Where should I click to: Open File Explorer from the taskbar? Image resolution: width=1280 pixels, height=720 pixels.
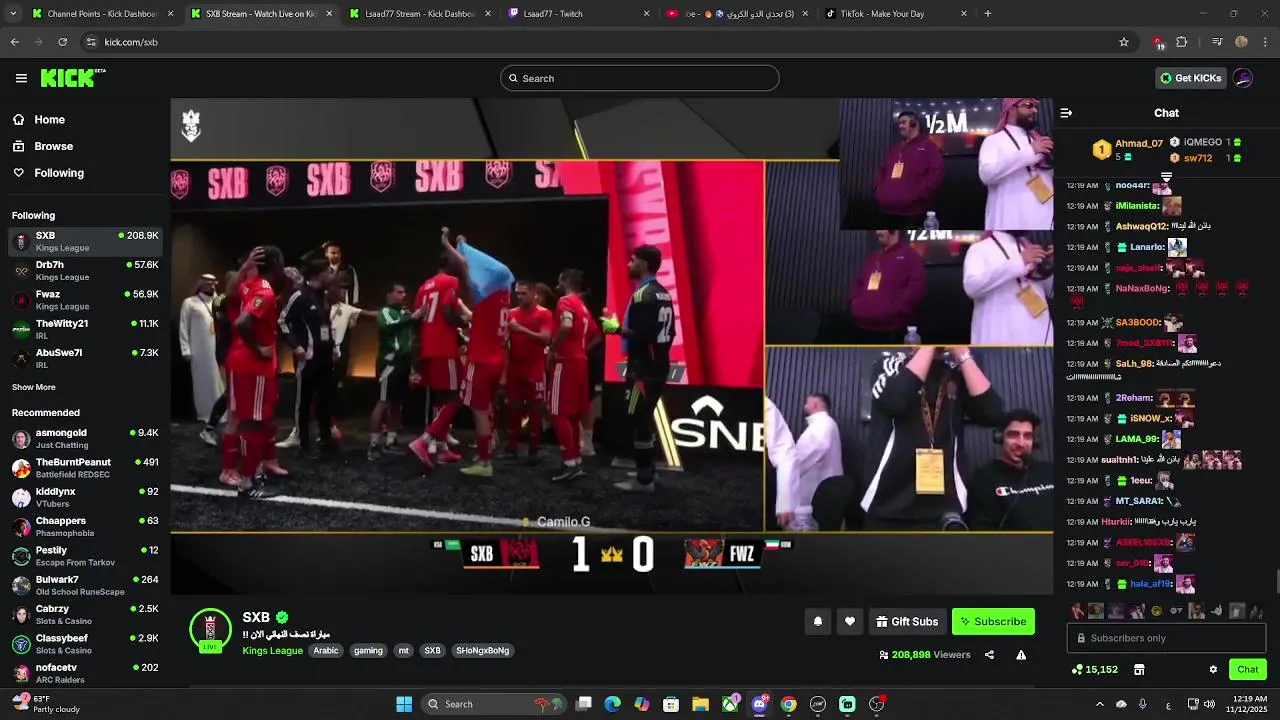click(x=700, y=704)
